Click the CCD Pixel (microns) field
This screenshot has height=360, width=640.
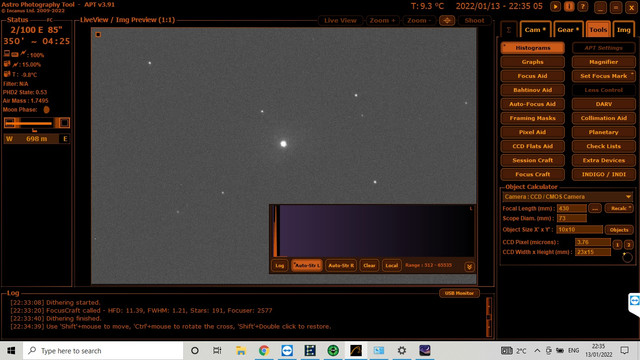click(x=593, y=242)
